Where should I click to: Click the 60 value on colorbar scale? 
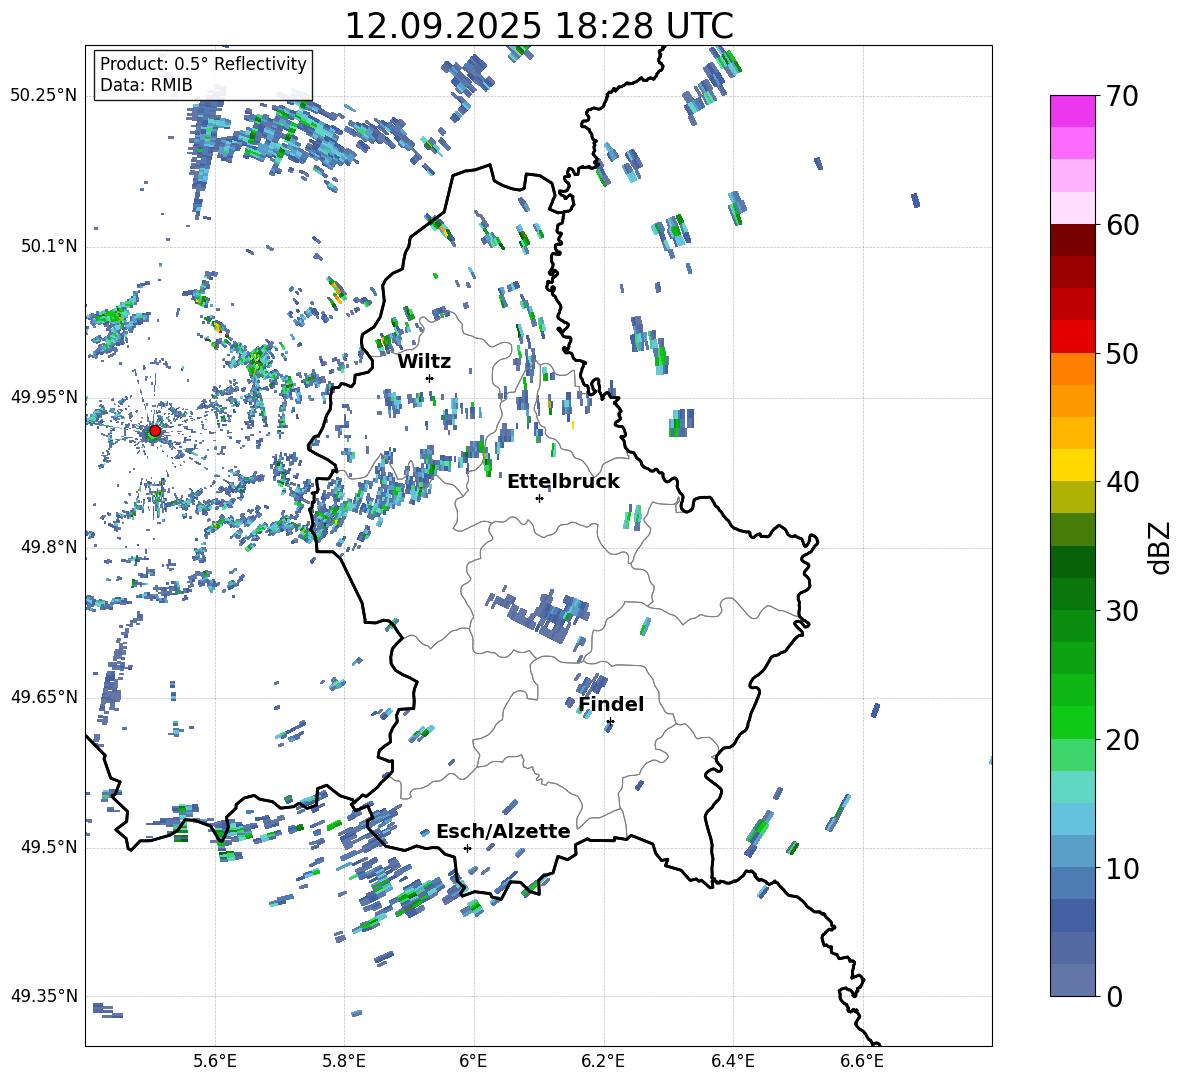click(x=1125, y=225)
